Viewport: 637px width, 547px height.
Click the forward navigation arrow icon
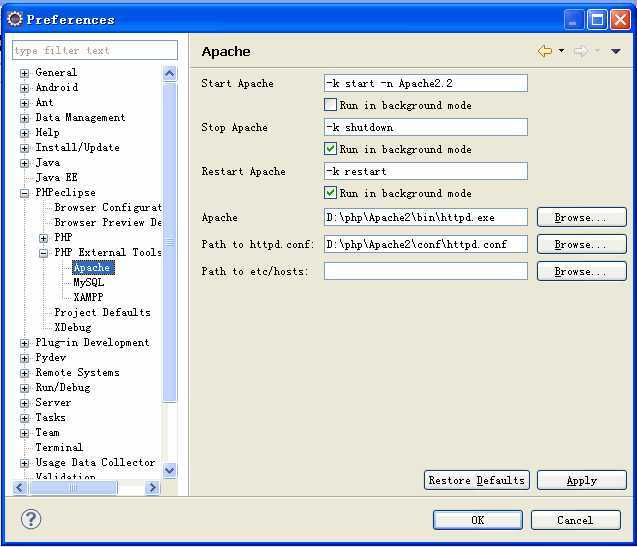tap(581, 51)
